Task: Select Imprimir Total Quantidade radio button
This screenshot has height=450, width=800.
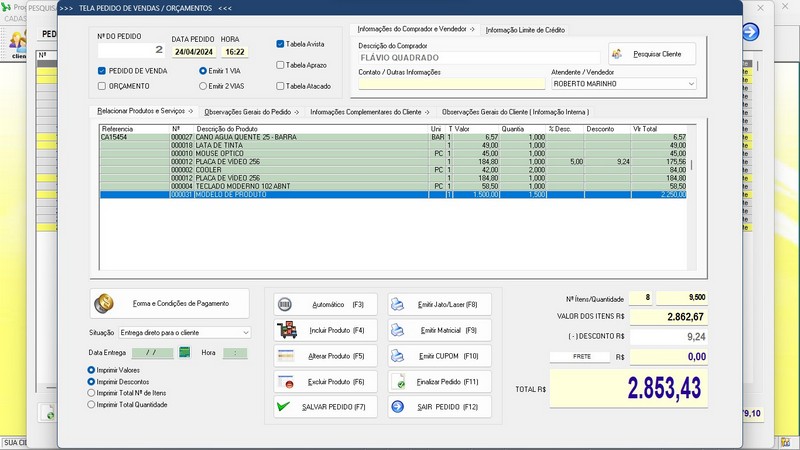Action: (93, 405)
